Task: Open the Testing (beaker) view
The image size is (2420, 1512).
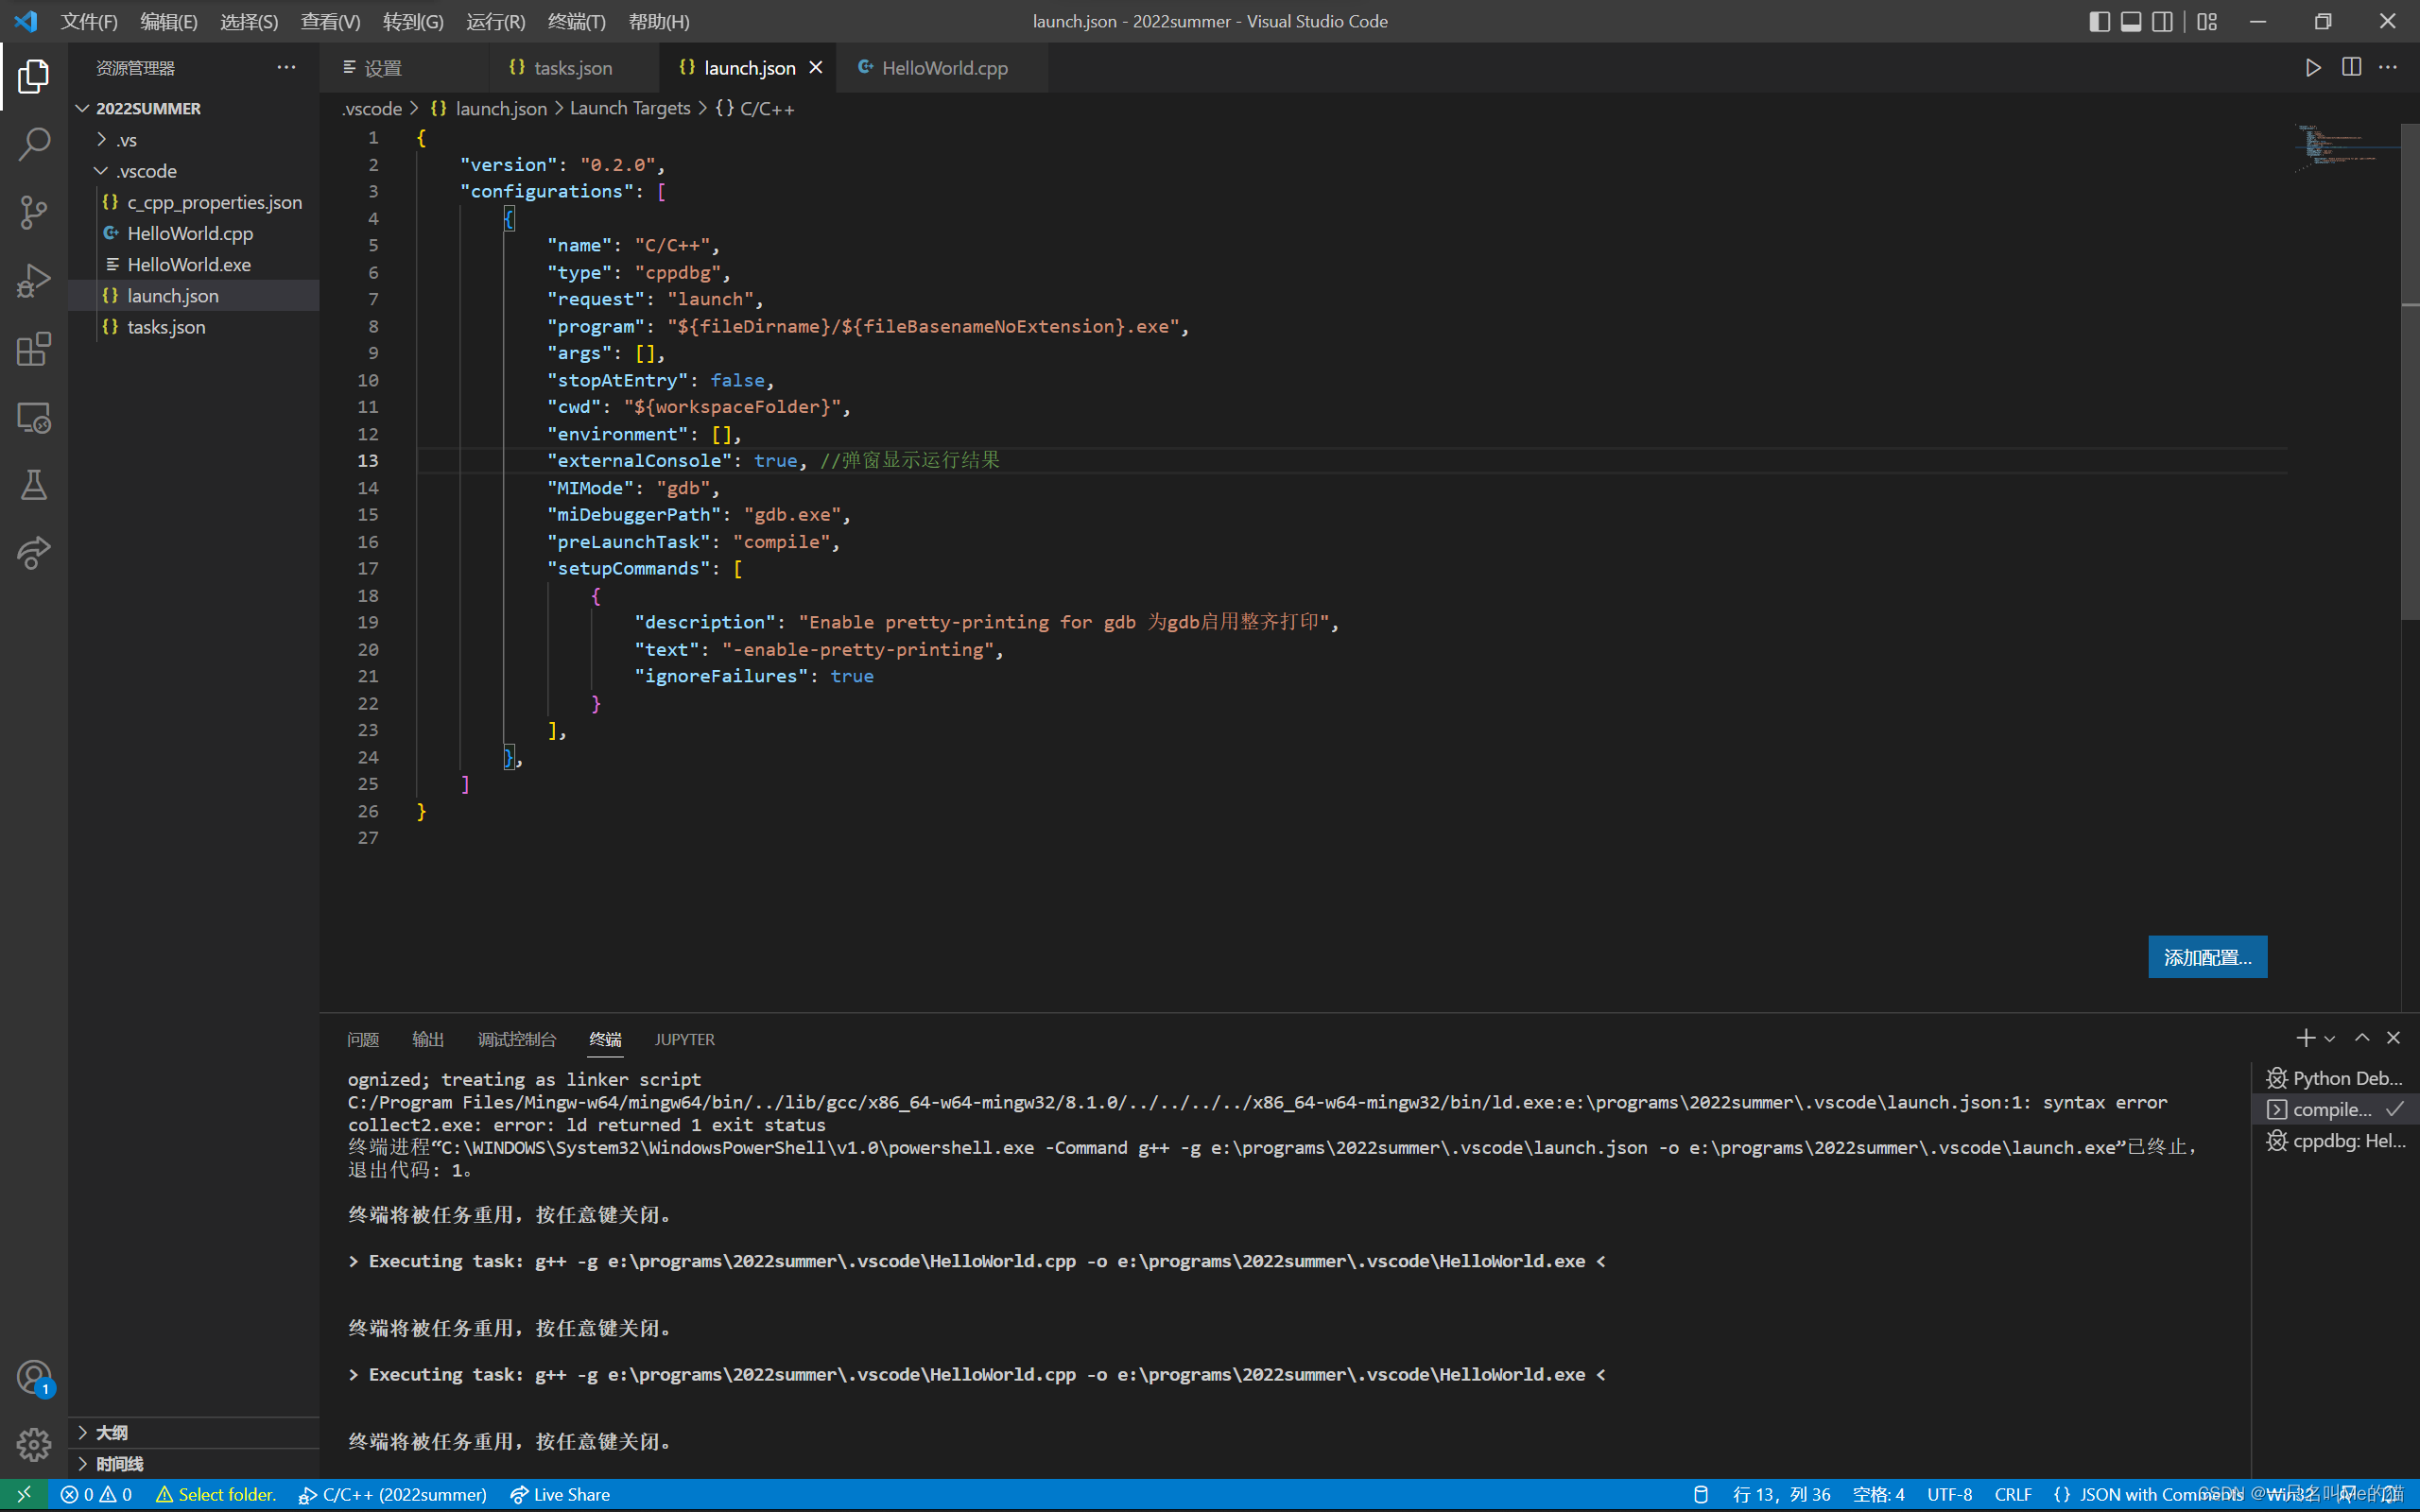Action: point(33,486)
